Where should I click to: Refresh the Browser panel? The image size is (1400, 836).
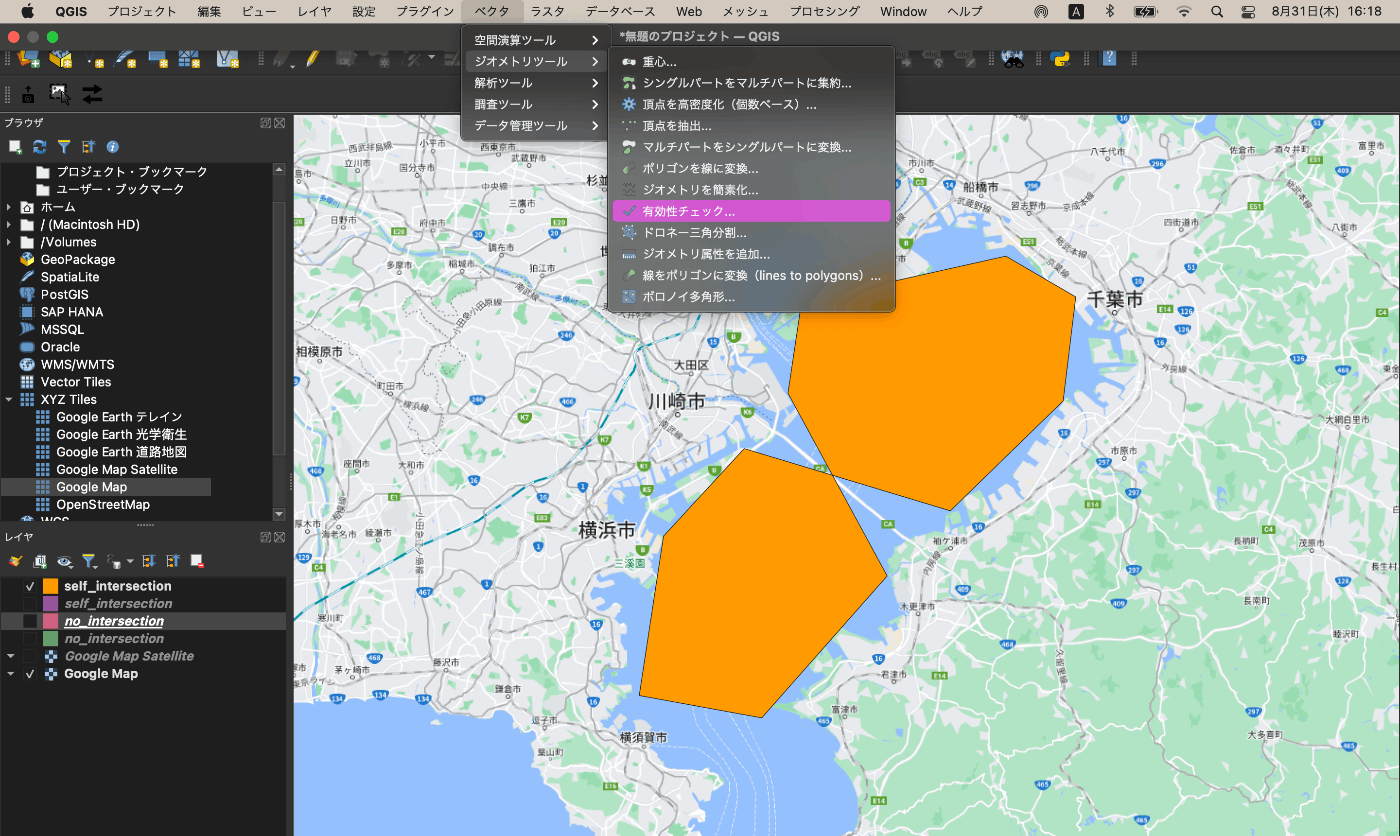40,147
